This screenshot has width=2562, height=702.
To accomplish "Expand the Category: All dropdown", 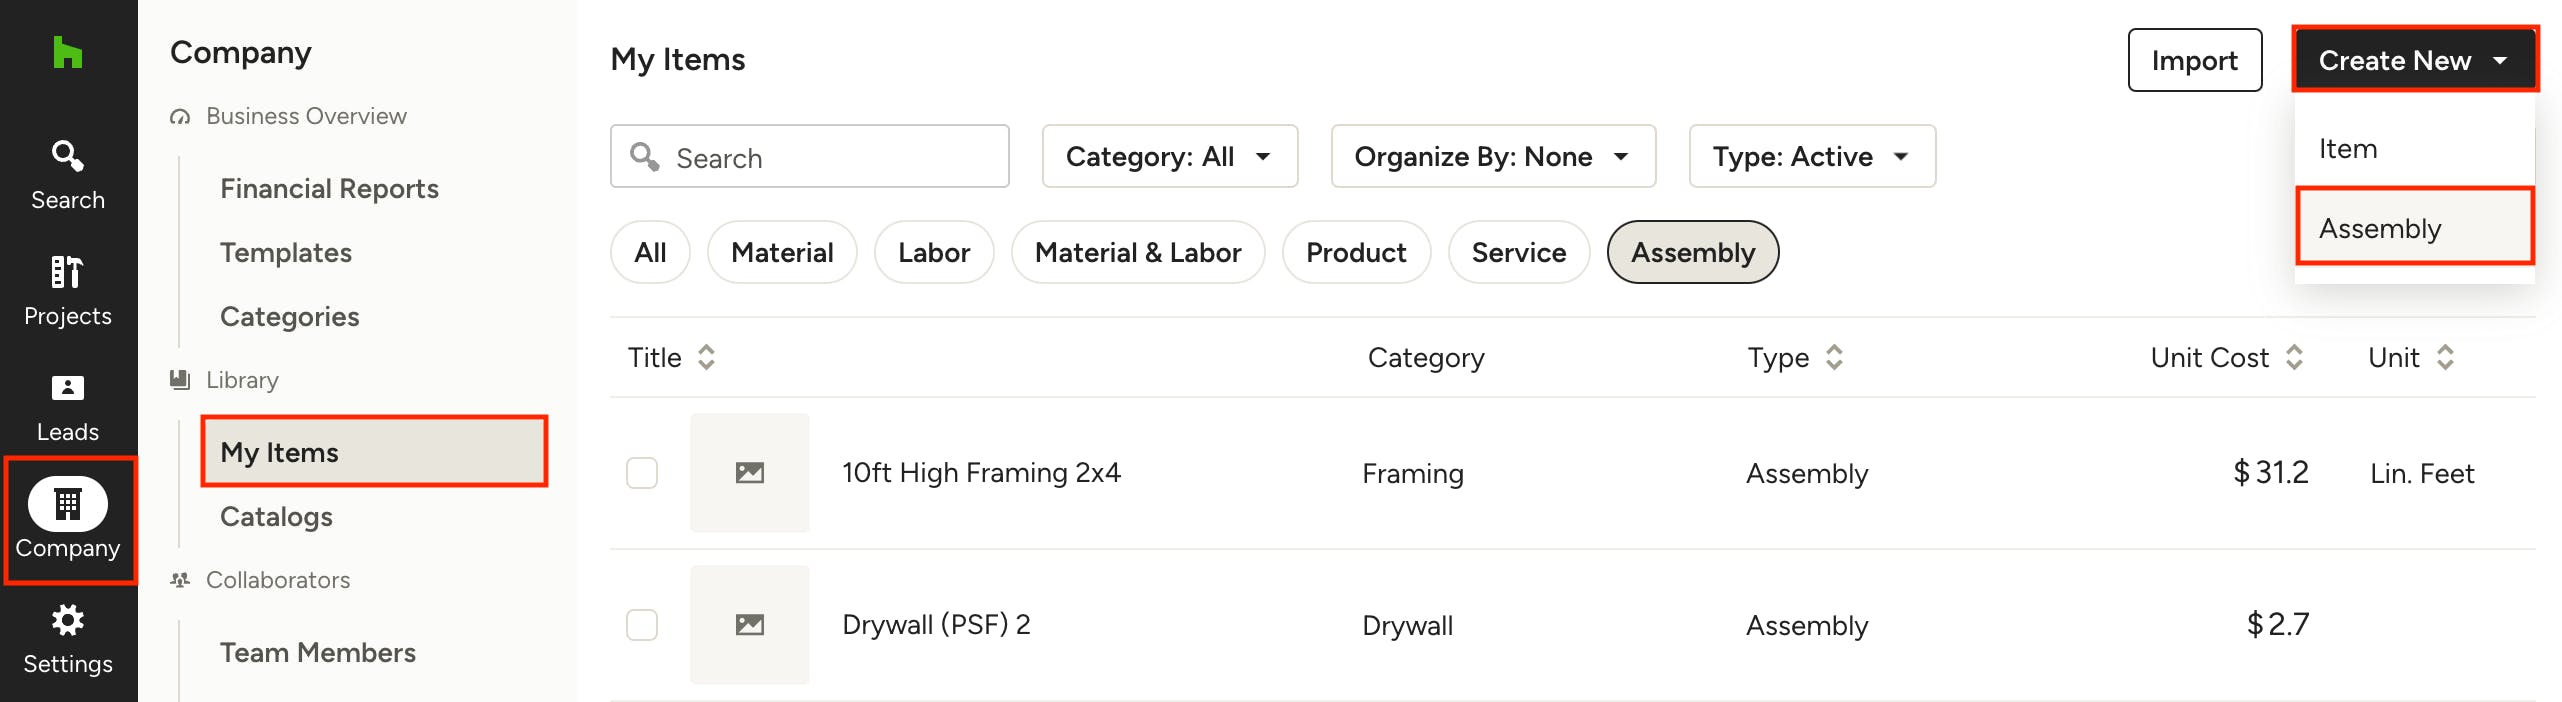I will point(1169,156).
